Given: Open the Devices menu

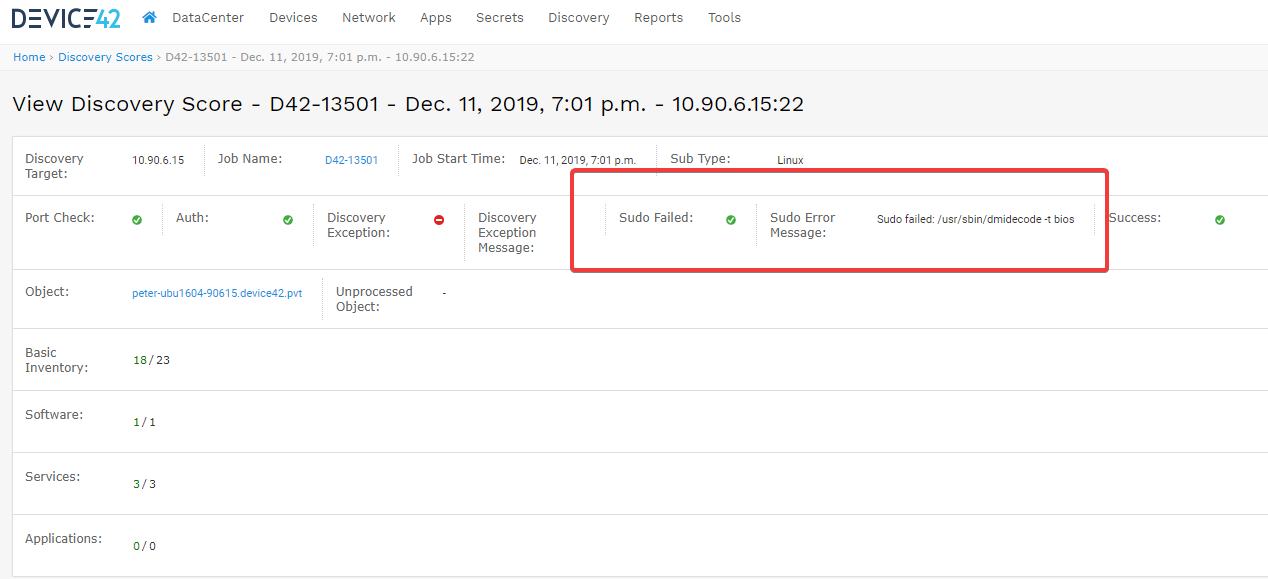Looking at the screenshot, I should [x=293, y=18].
